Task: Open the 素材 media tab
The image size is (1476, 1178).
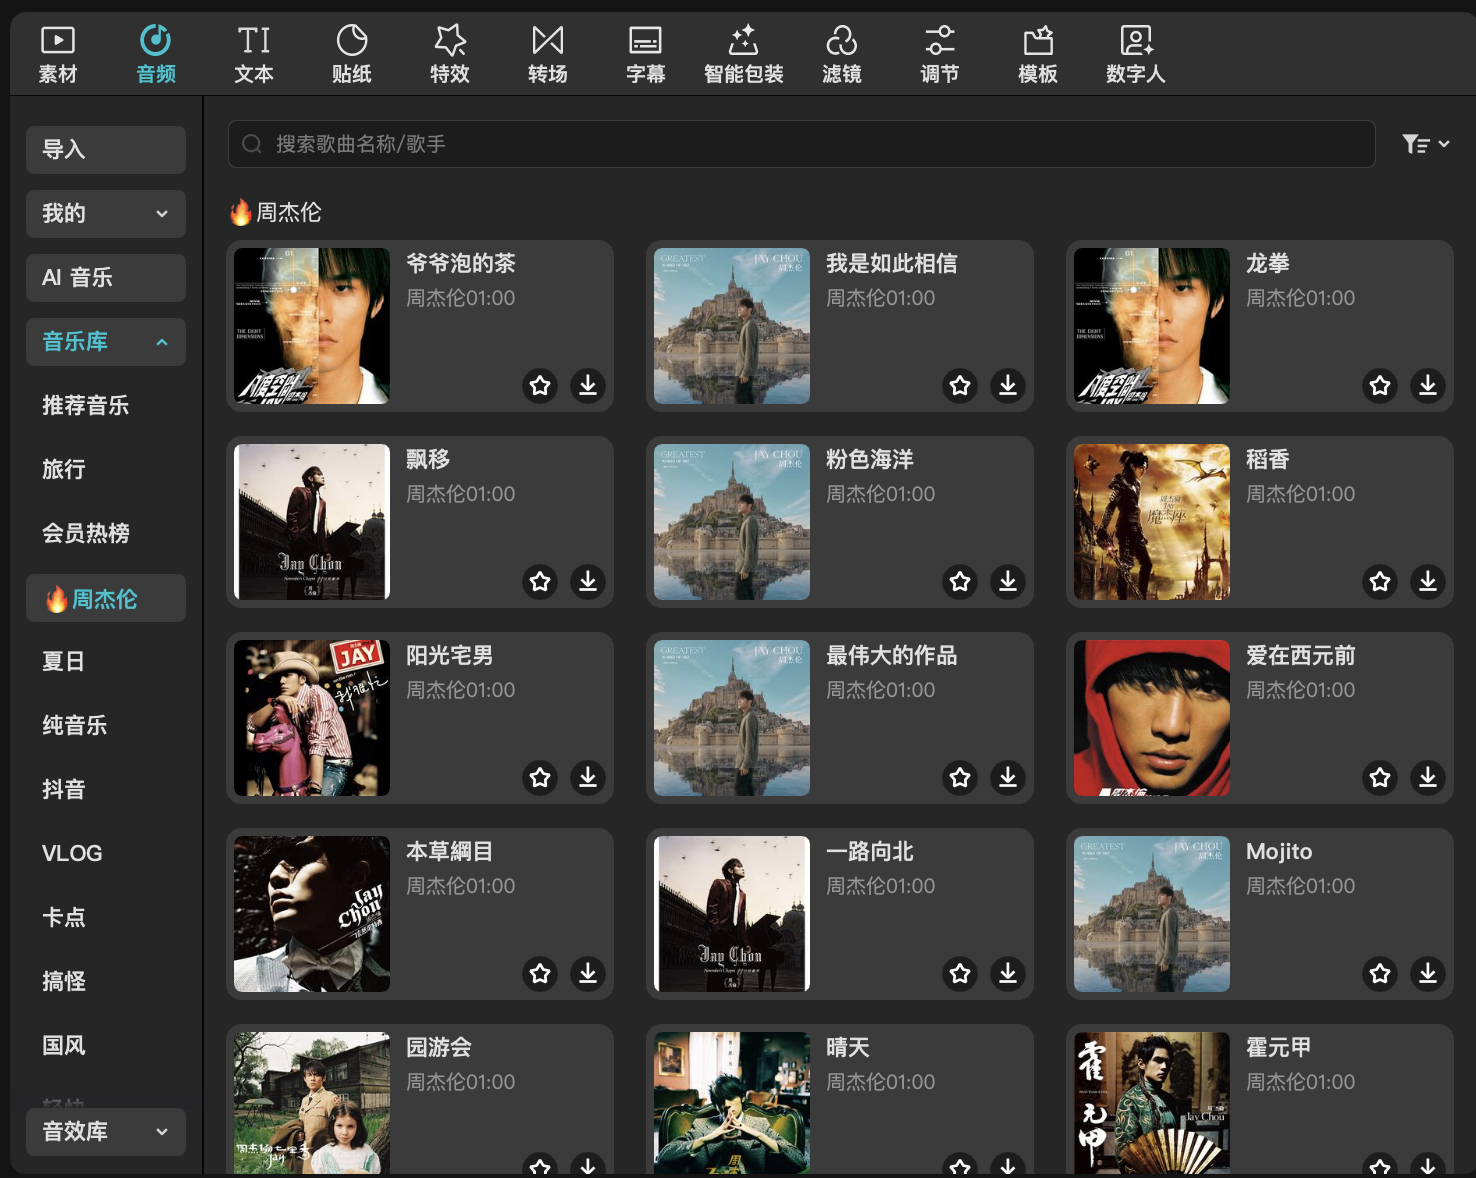Action: (x=58, y=54)
